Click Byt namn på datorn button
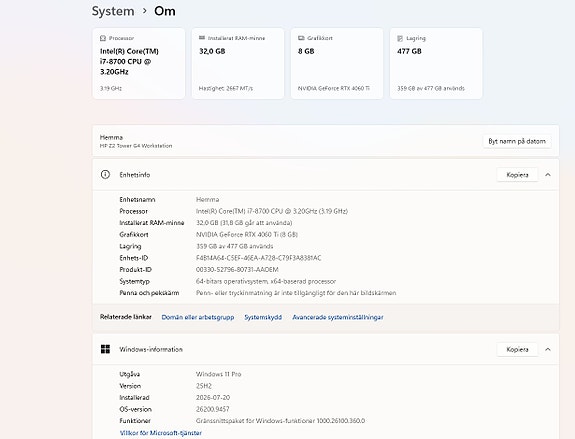 tap(517, 141)
